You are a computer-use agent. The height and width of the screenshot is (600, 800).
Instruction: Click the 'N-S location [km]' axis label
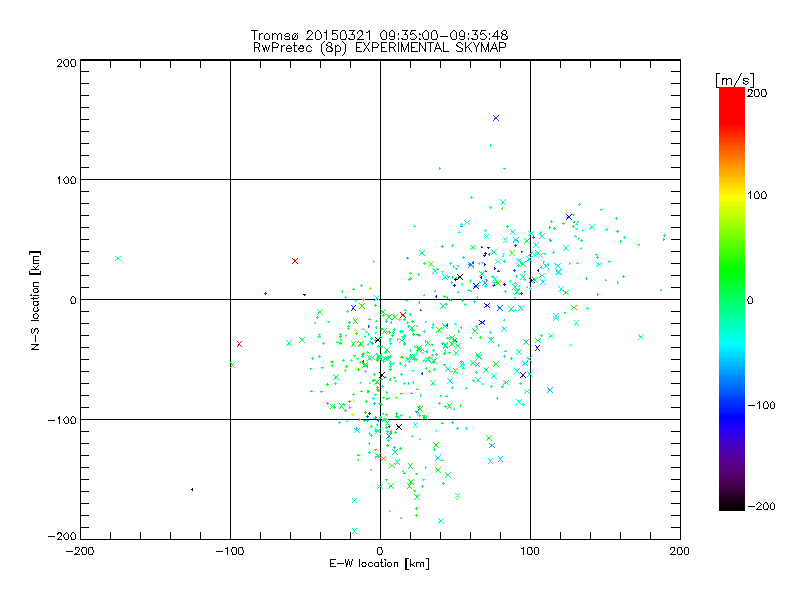tap(35, 300)
